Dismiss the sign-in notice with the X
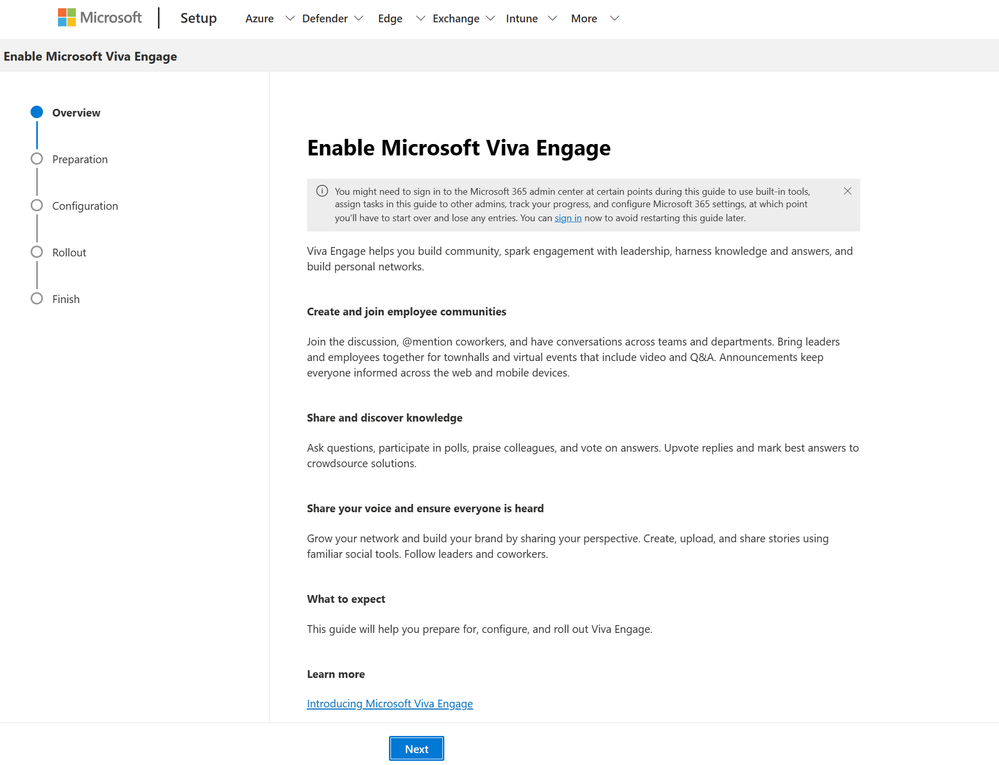 click(847, 191)
